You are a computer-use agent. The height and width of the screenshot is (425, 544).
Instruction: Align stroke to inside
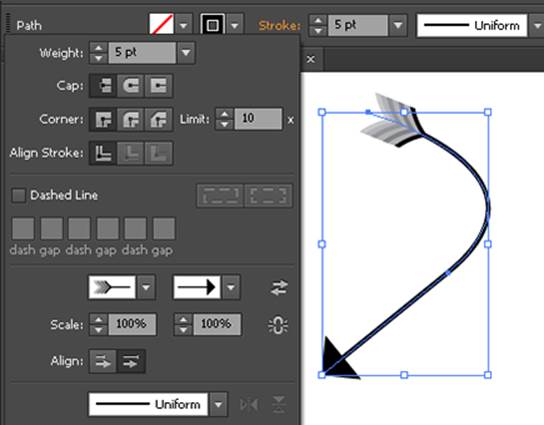[131, 153]
